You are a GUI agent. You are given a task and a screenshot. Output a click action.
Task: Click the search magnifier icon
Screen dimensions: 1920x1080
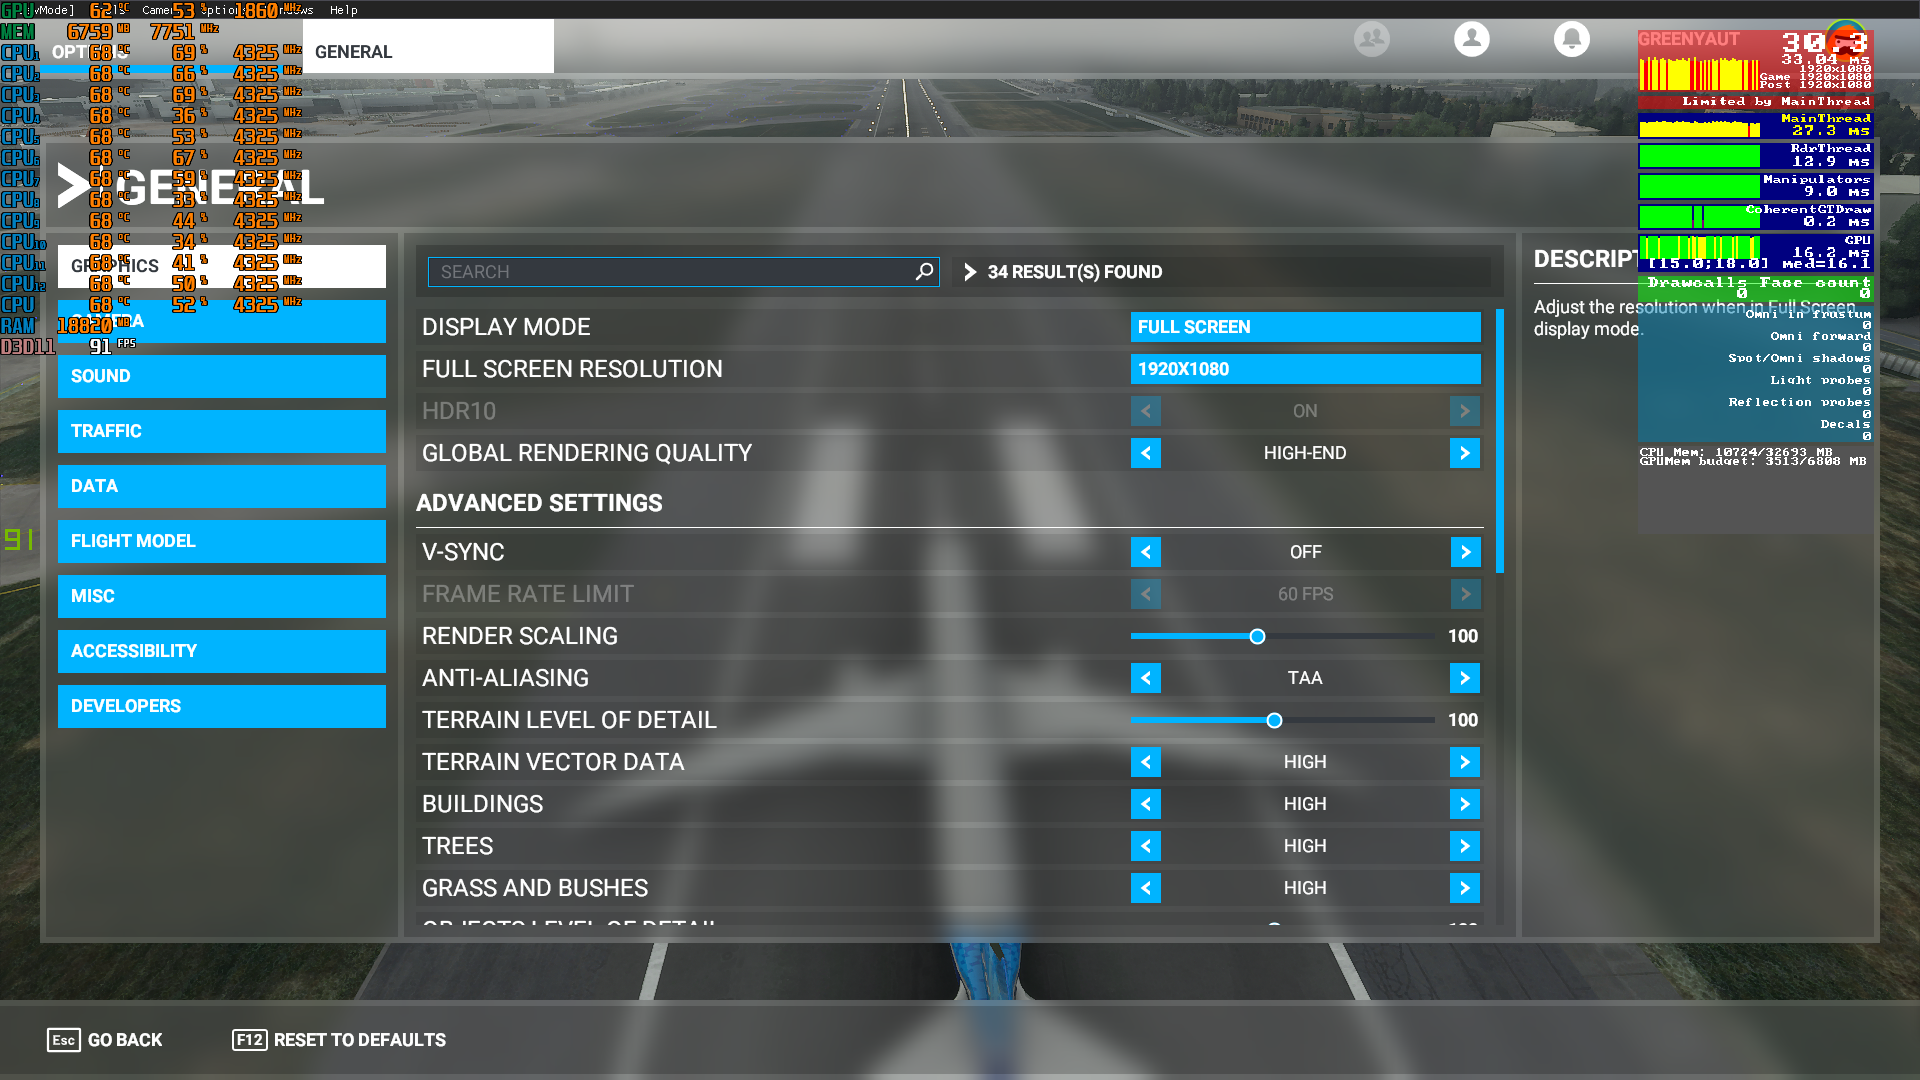click(x=924, y=272)
